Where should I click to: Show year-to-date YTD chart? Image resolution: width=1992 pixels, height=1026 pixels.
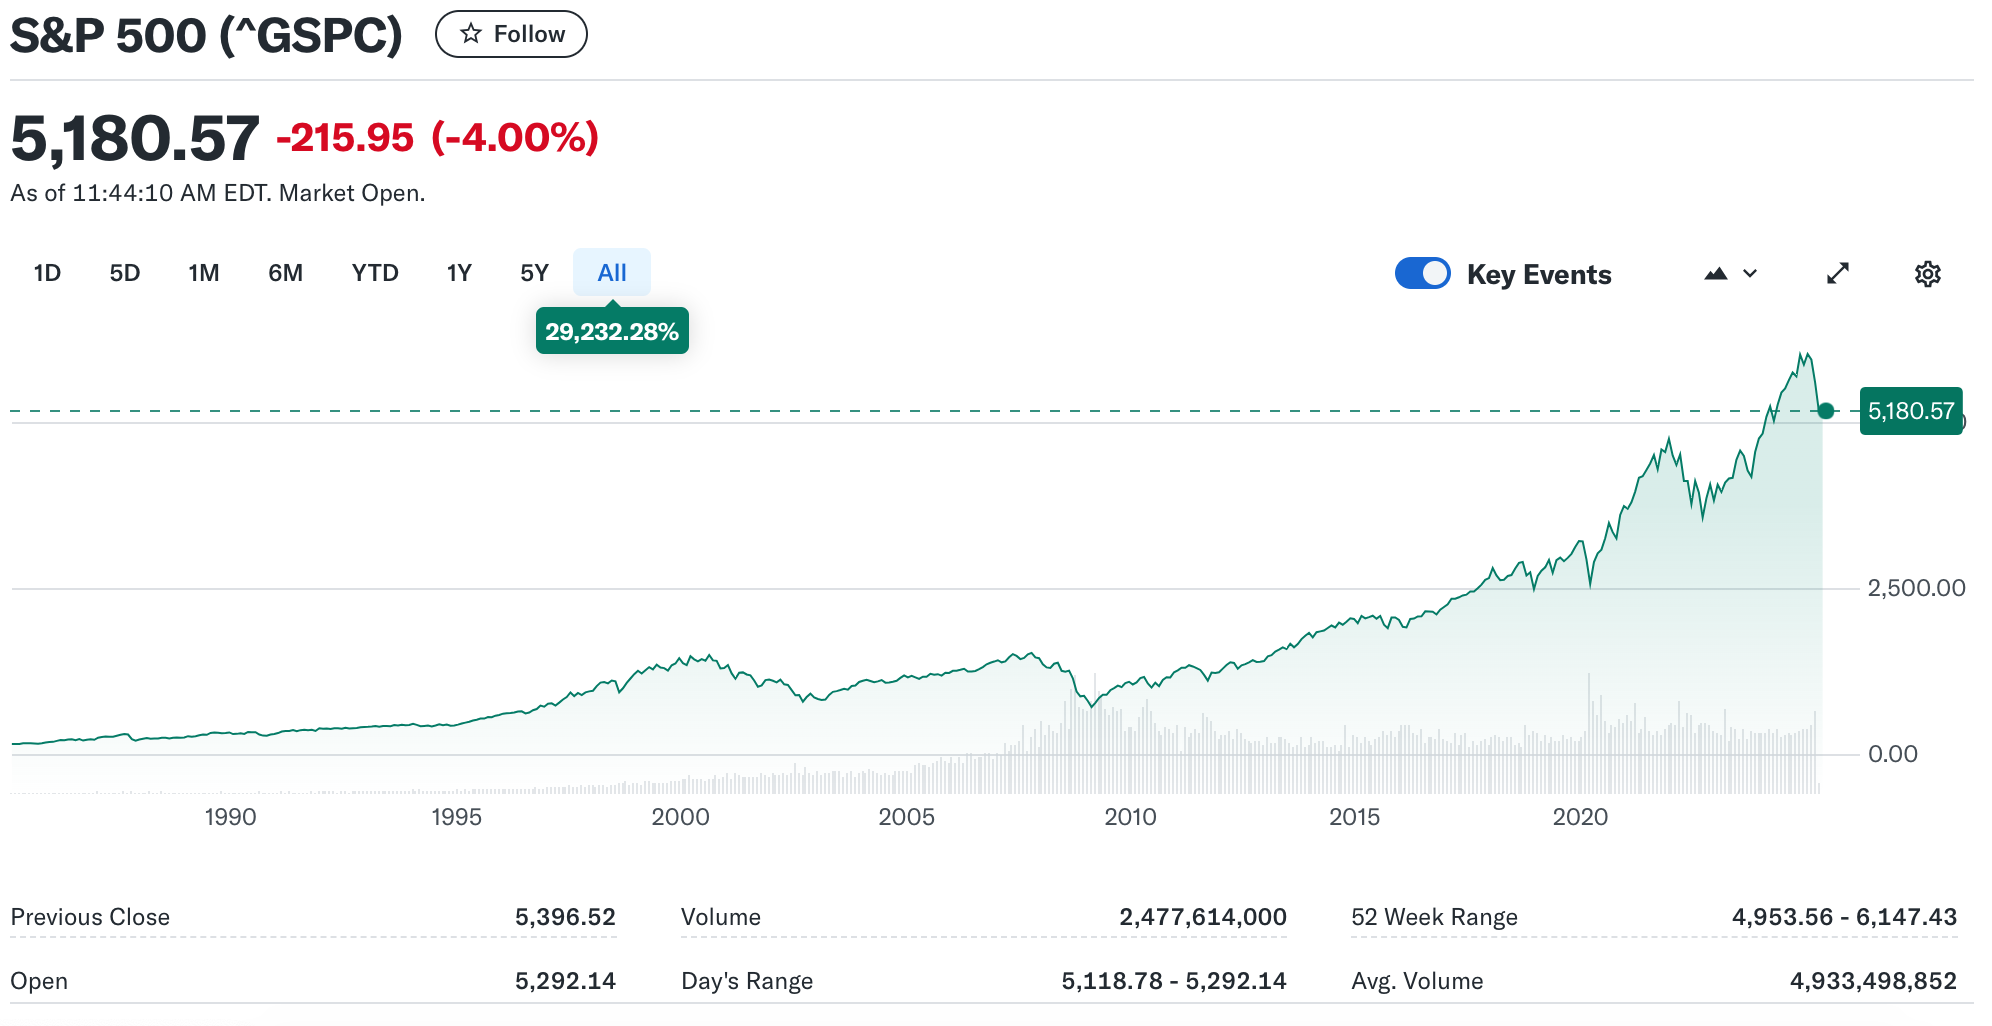click(375, 273)
